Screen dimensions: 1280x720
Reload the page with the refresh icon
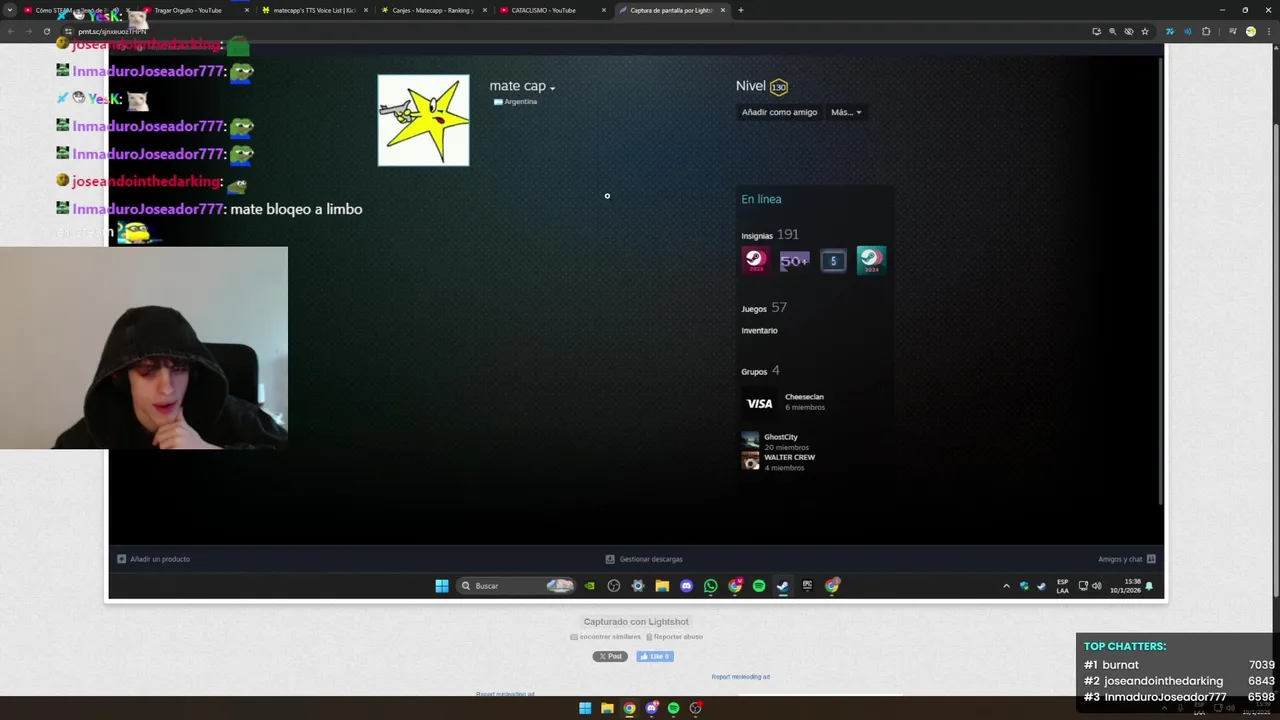coord(46,31)
